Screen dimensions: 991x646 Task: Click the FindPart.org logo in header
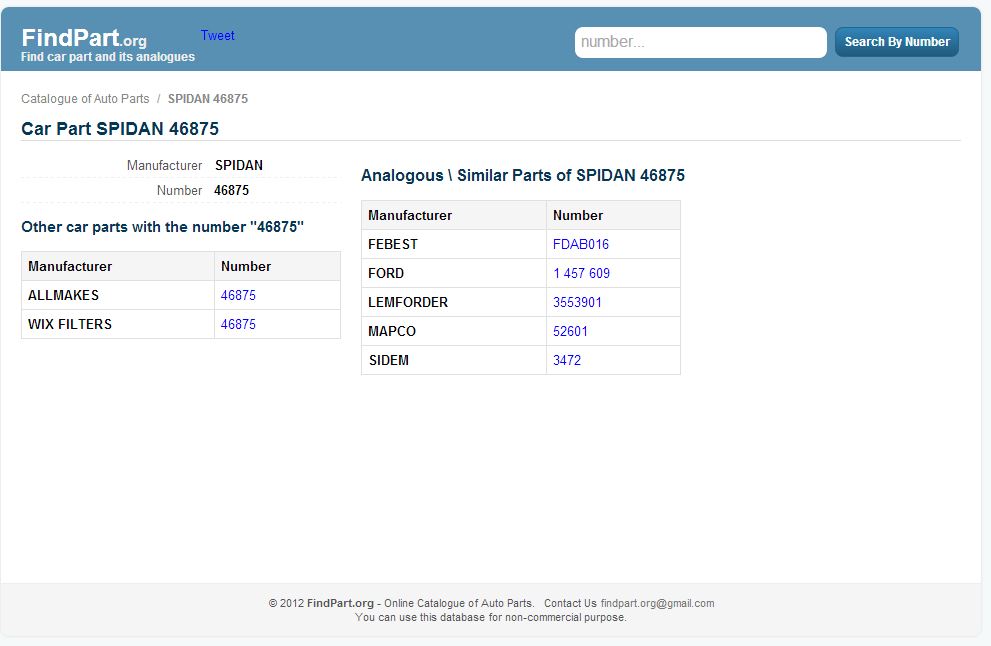[84, 39]
